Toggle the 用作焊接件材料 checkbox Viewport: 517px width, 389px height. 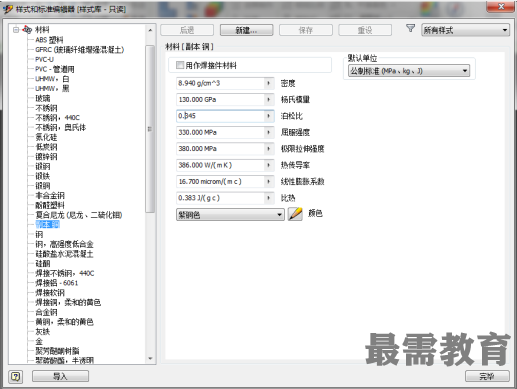click(180, 65)
